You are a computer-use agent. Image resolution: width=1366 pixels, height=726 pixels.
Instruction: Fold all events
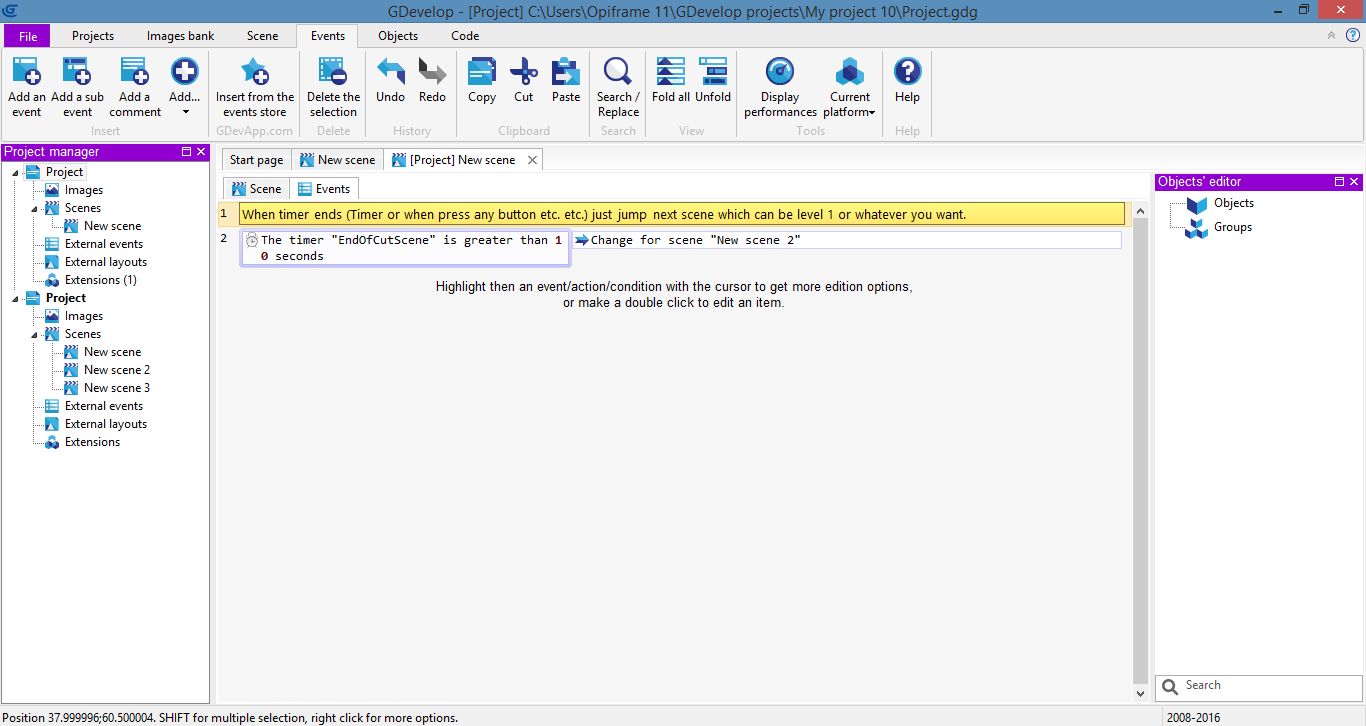[x=670, y=74]
